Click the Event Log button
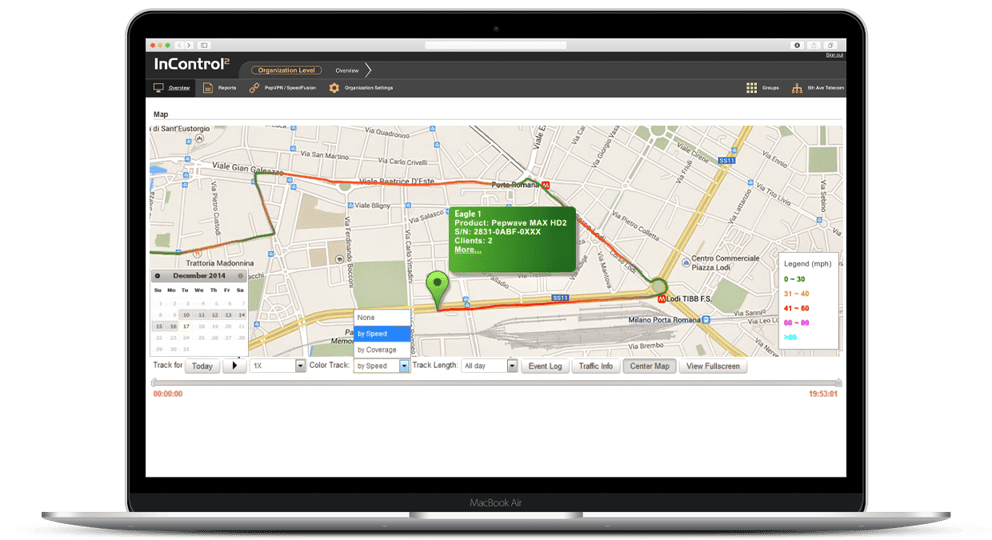 (x=545, y=366)
